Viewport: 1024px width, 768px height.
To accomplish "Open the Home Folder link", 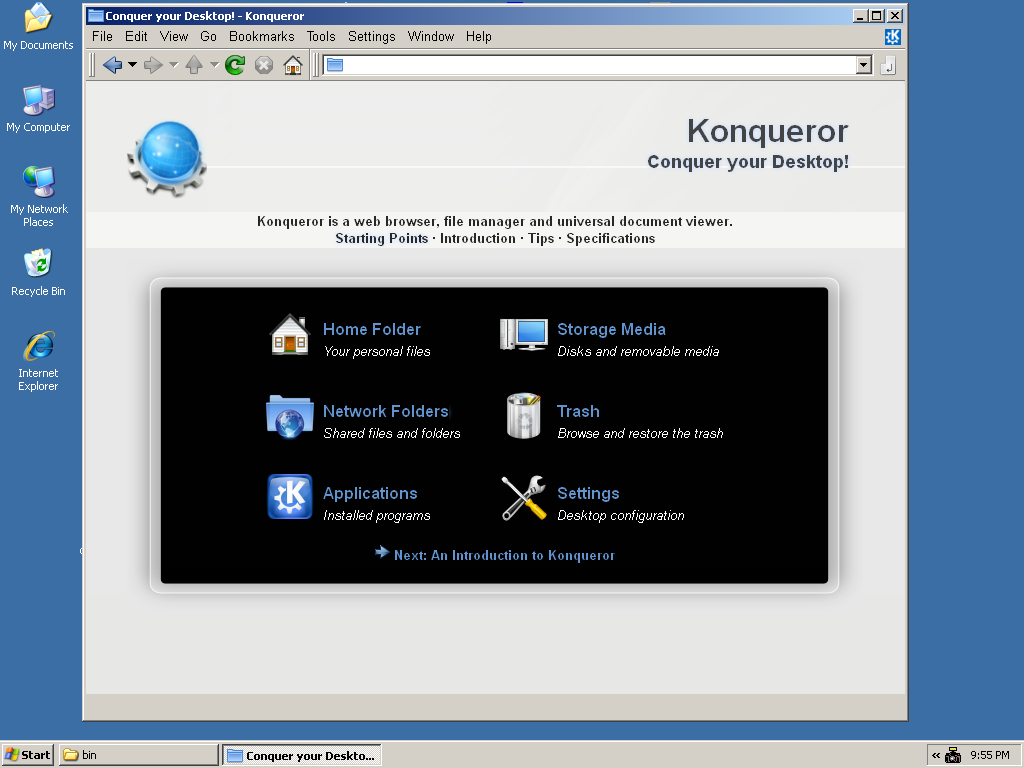I will click(x=372, y=329).
